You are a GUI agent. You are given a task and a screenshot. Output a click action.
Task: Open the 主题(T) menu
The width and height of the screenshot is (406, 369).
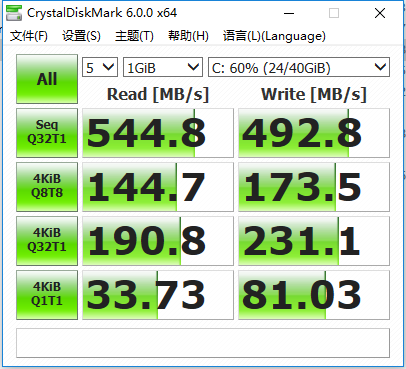(134, 36)
